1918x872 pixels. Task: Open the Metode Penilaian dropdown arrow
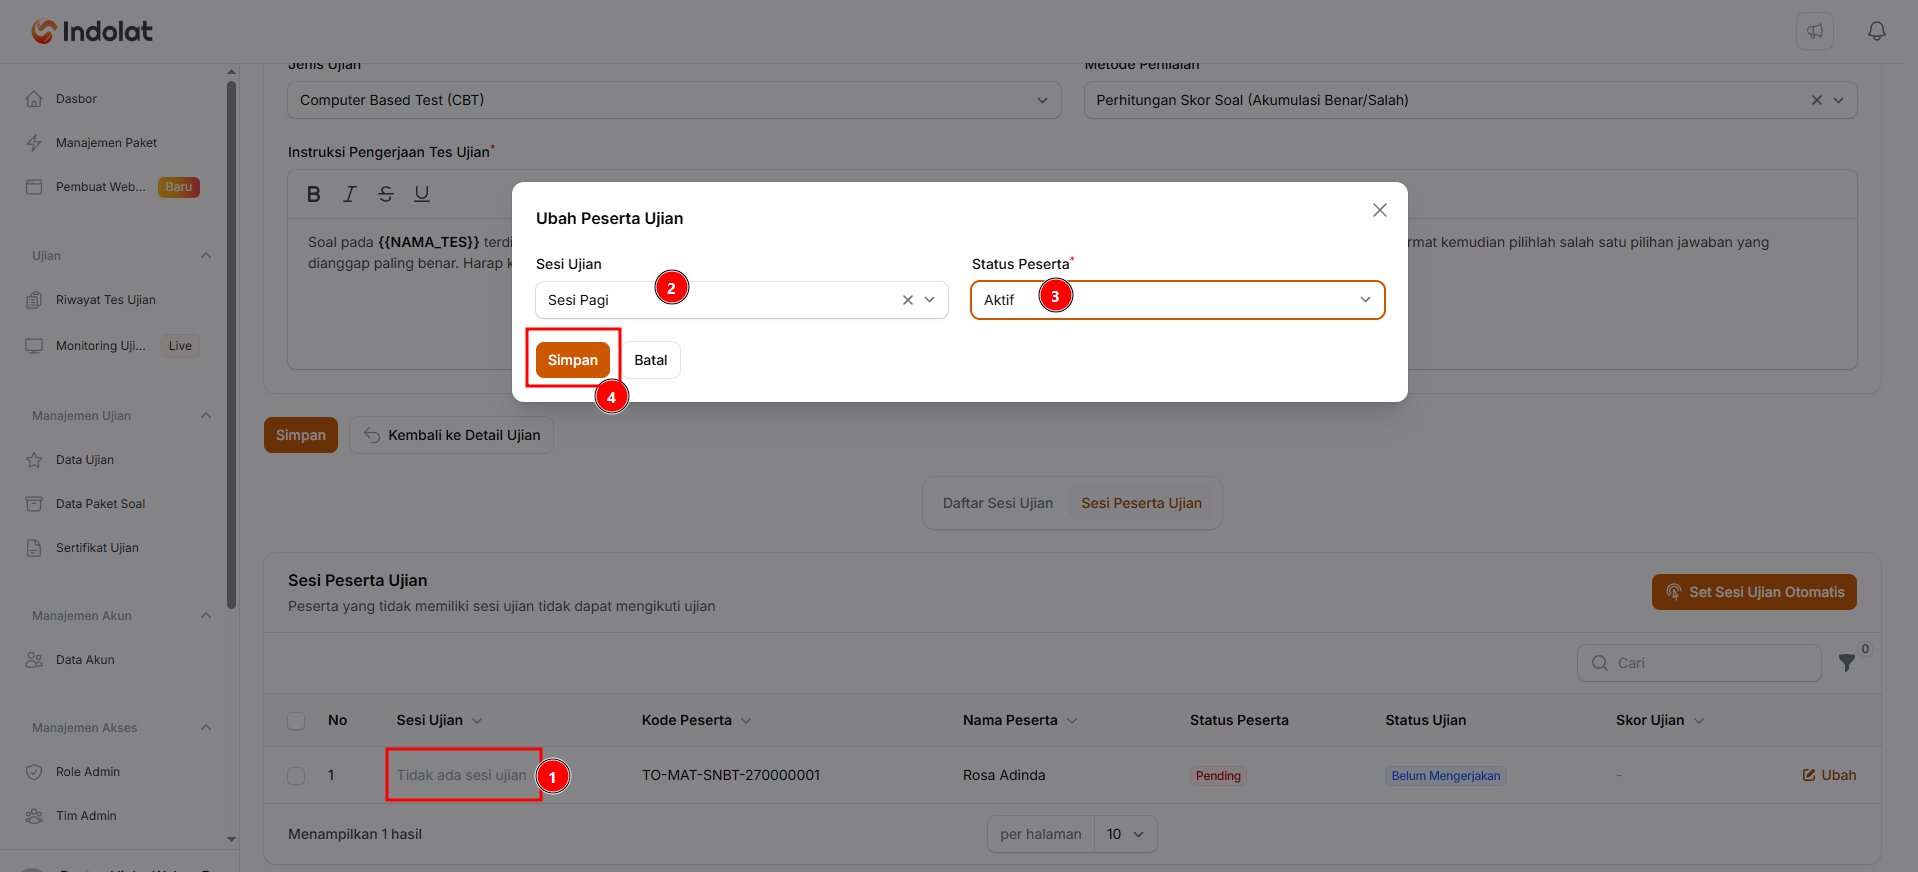pyautogui.click(x=1839, y=100)
